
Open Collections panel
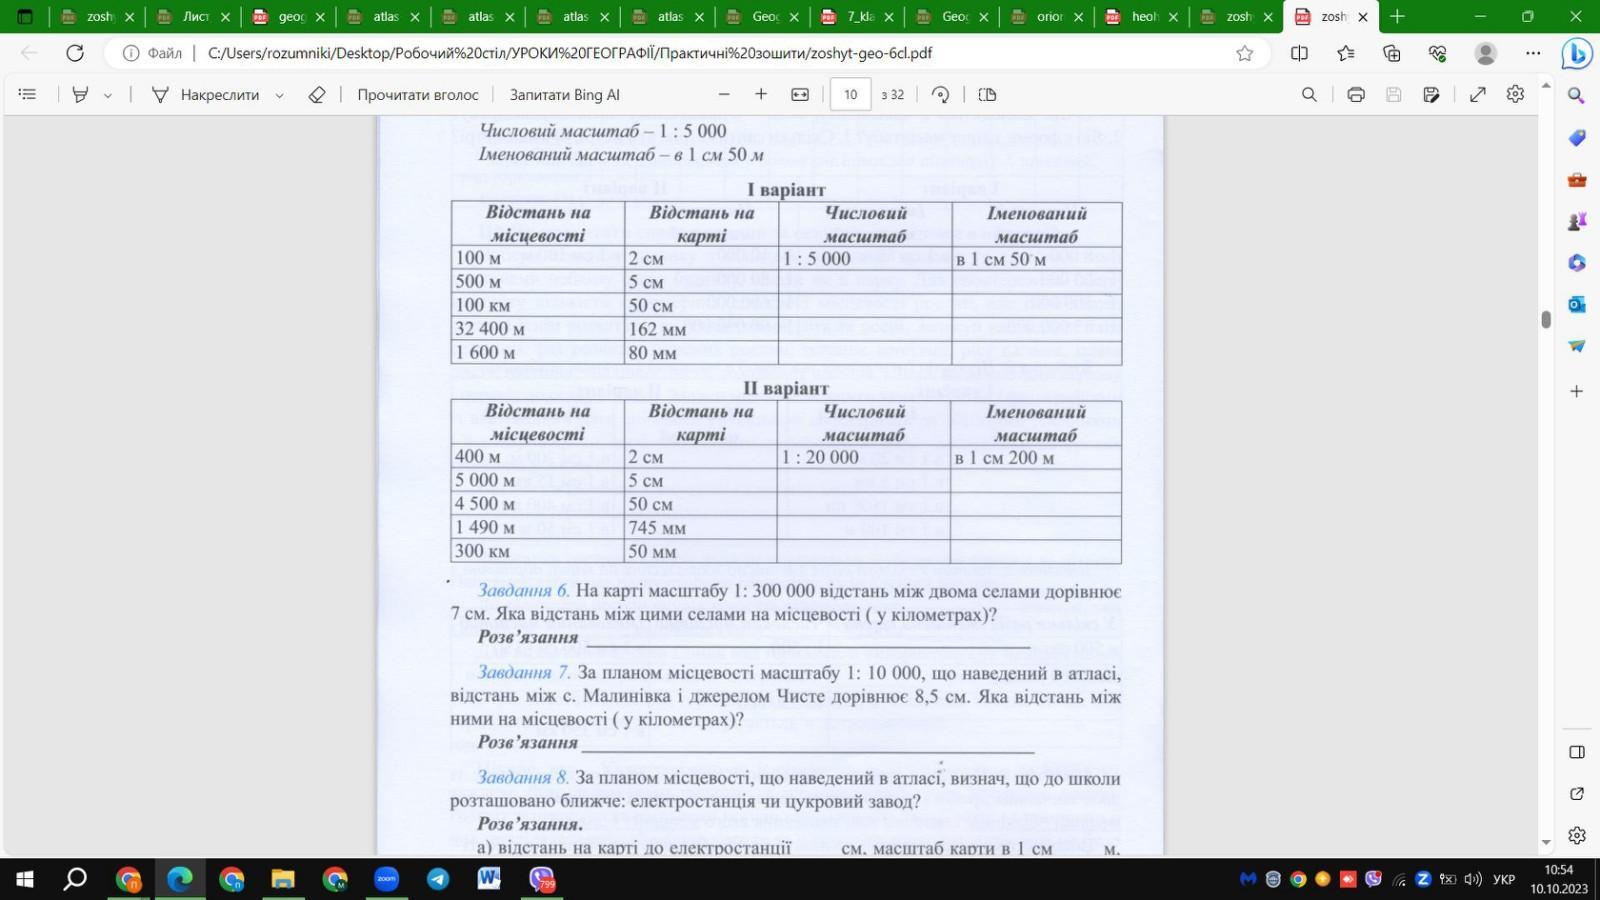(1391, 53)
